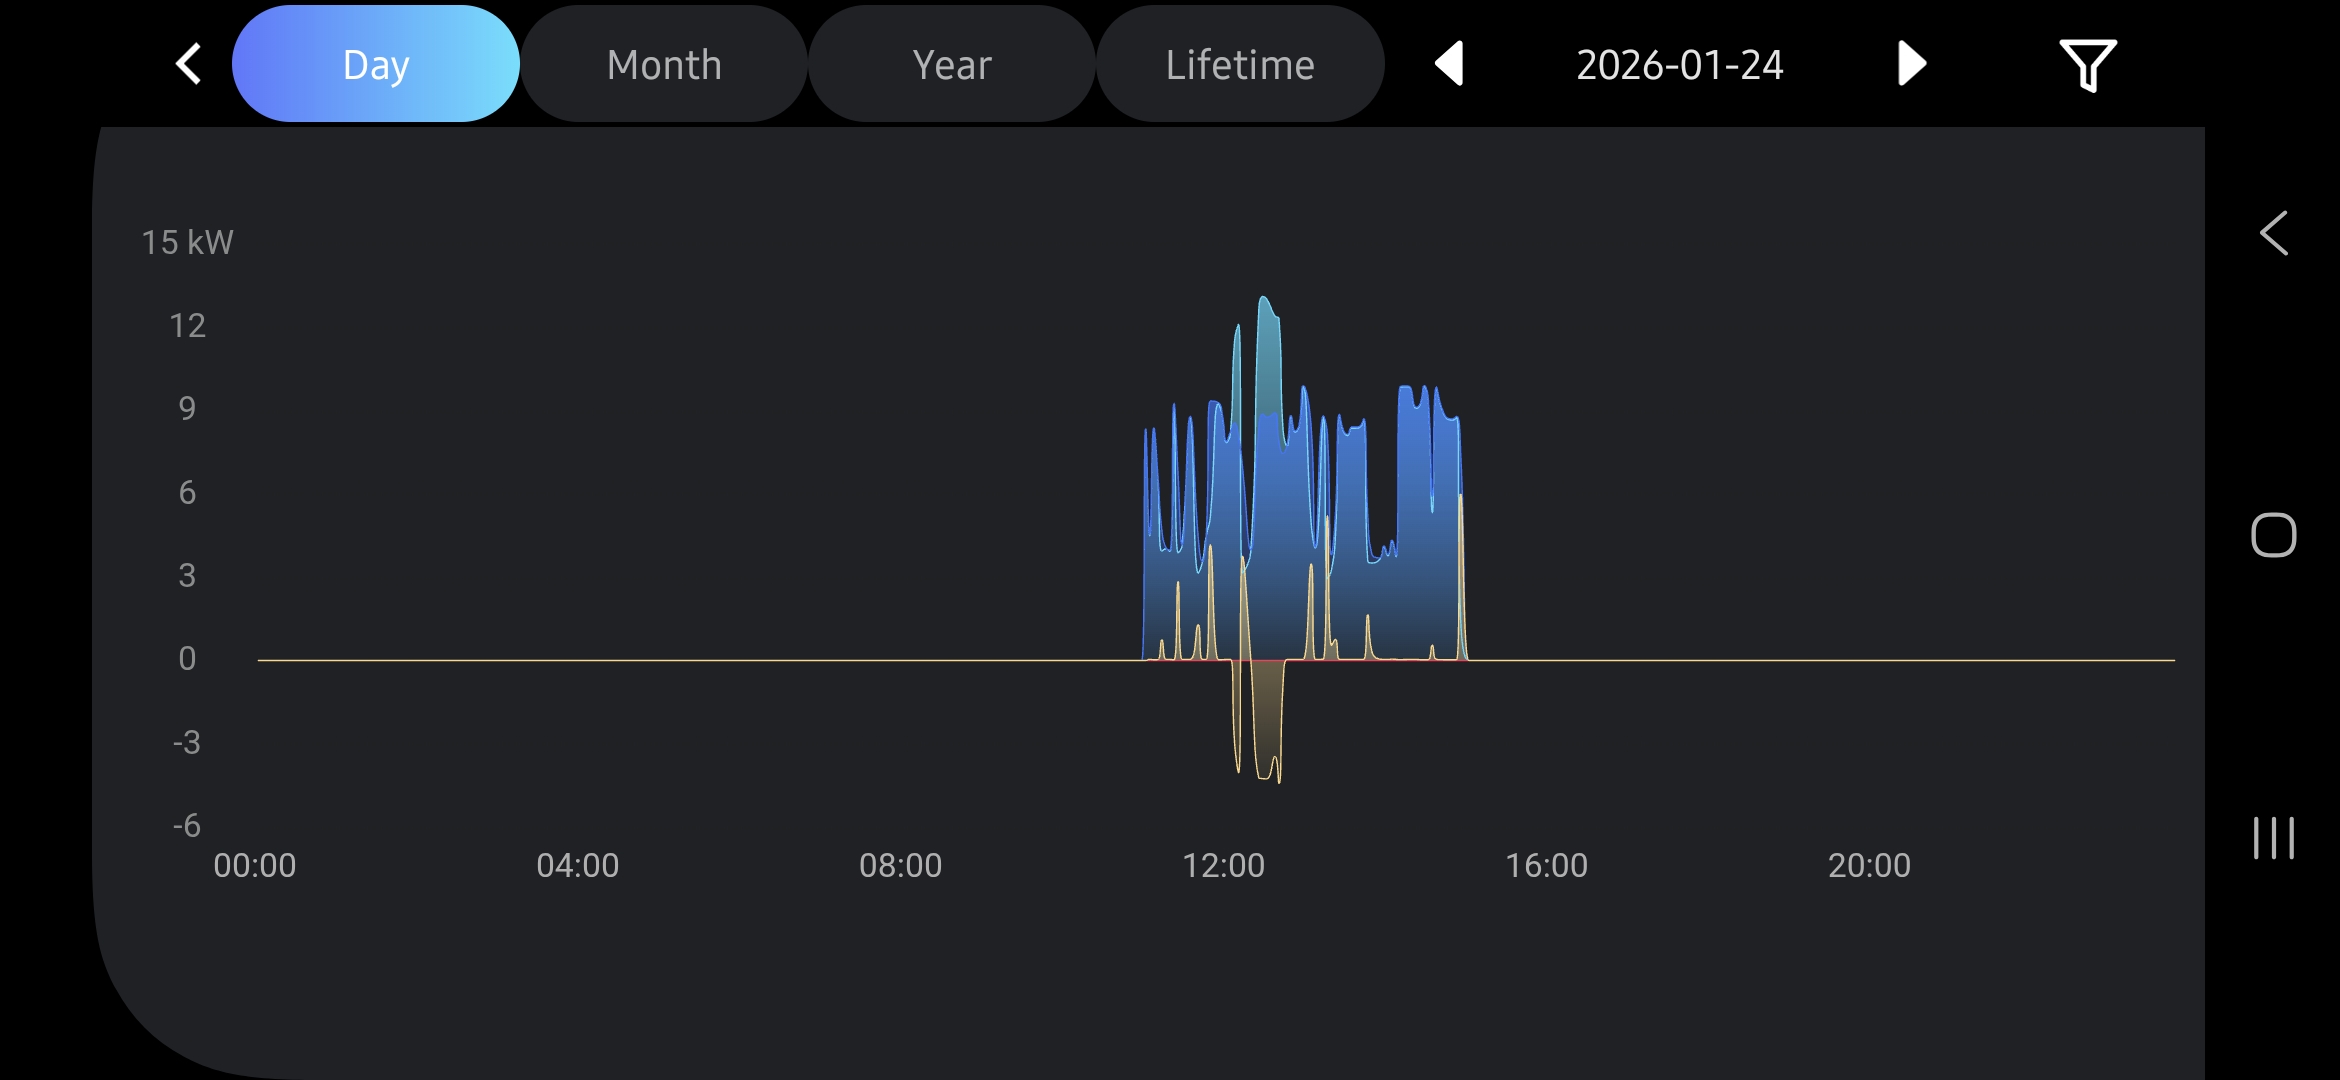Switch to the Month tab
Screen dimensions: 2340x1080
[664, 64]
